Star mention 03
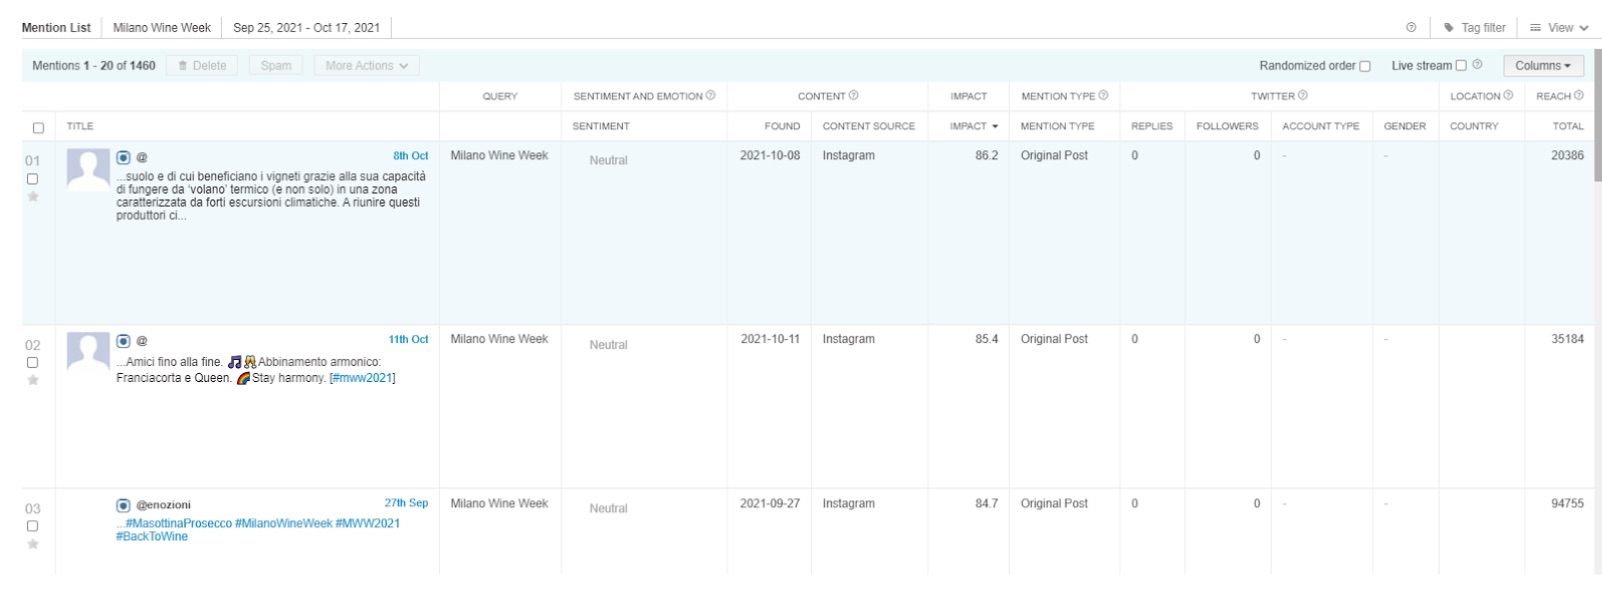This screenshot has height=596, width=1602. 33,544
